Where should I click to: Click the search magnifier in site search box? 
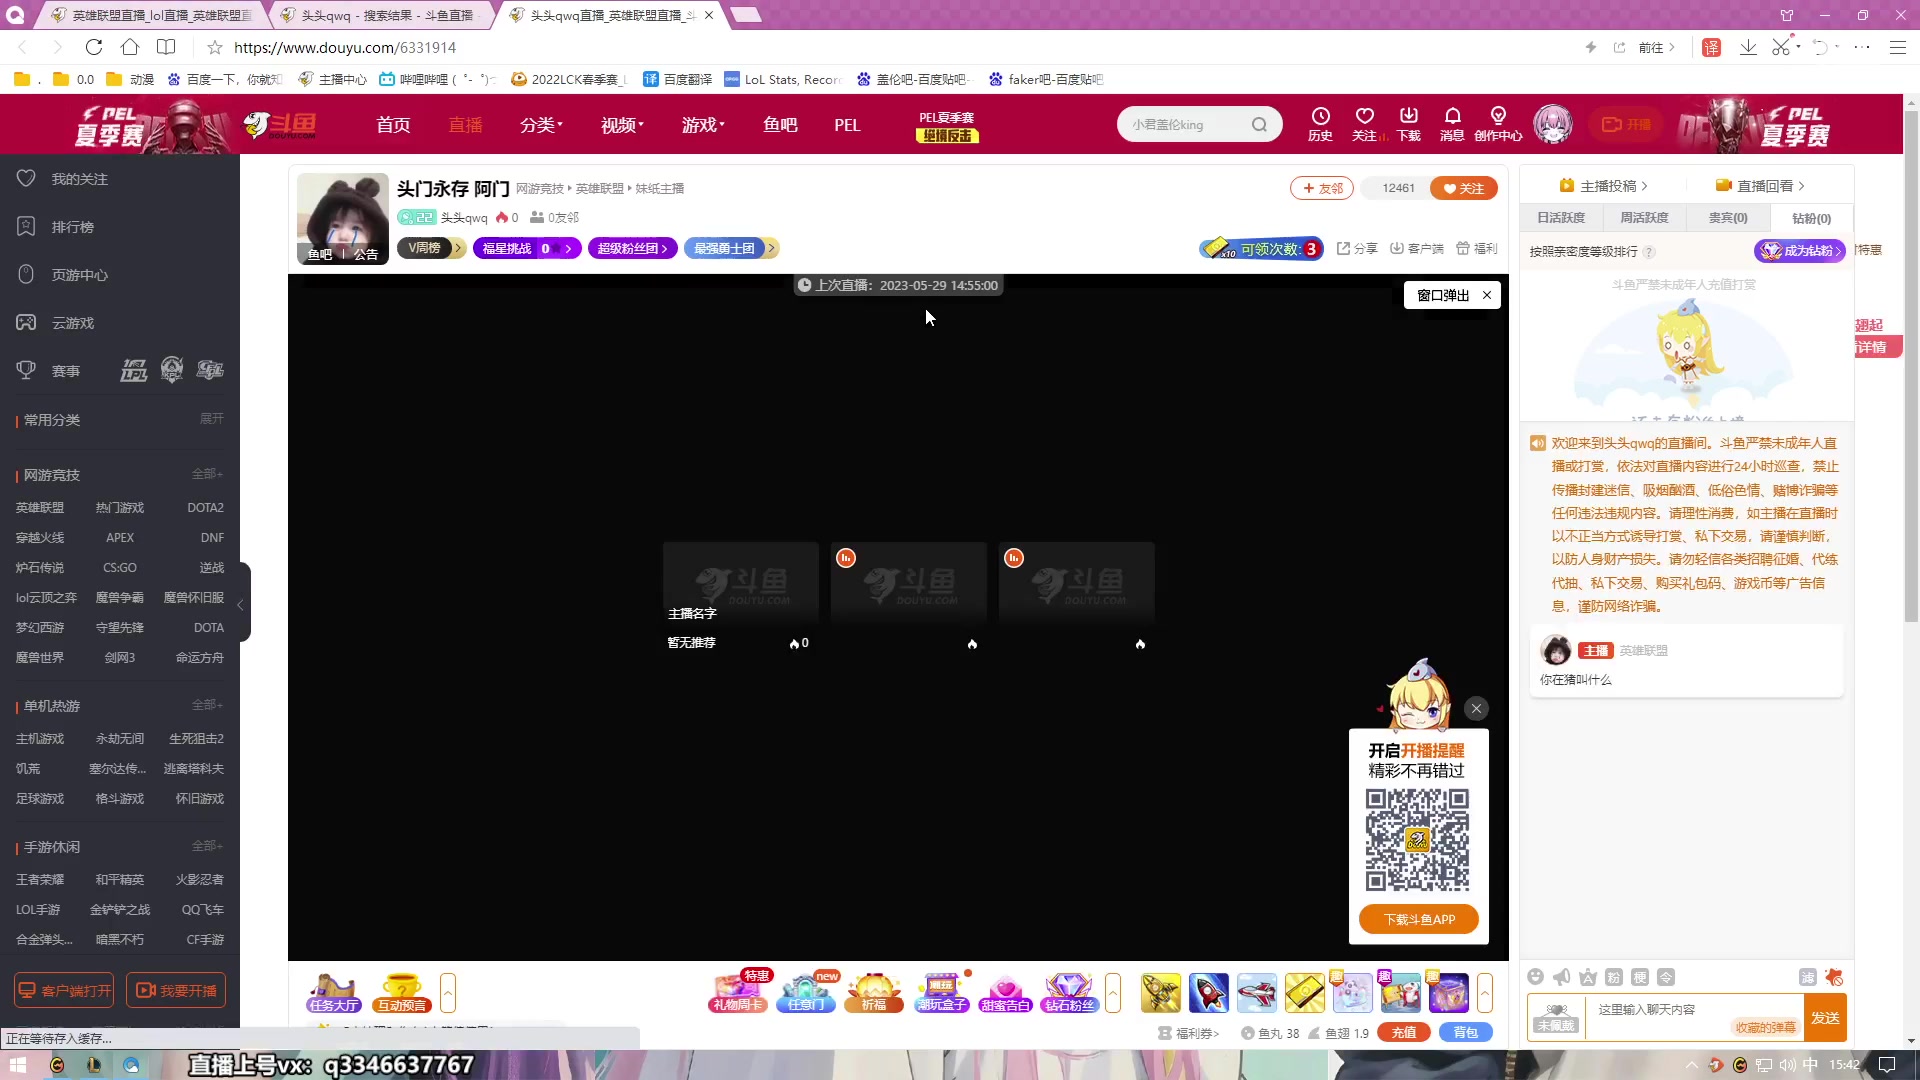click(1259, 125)
